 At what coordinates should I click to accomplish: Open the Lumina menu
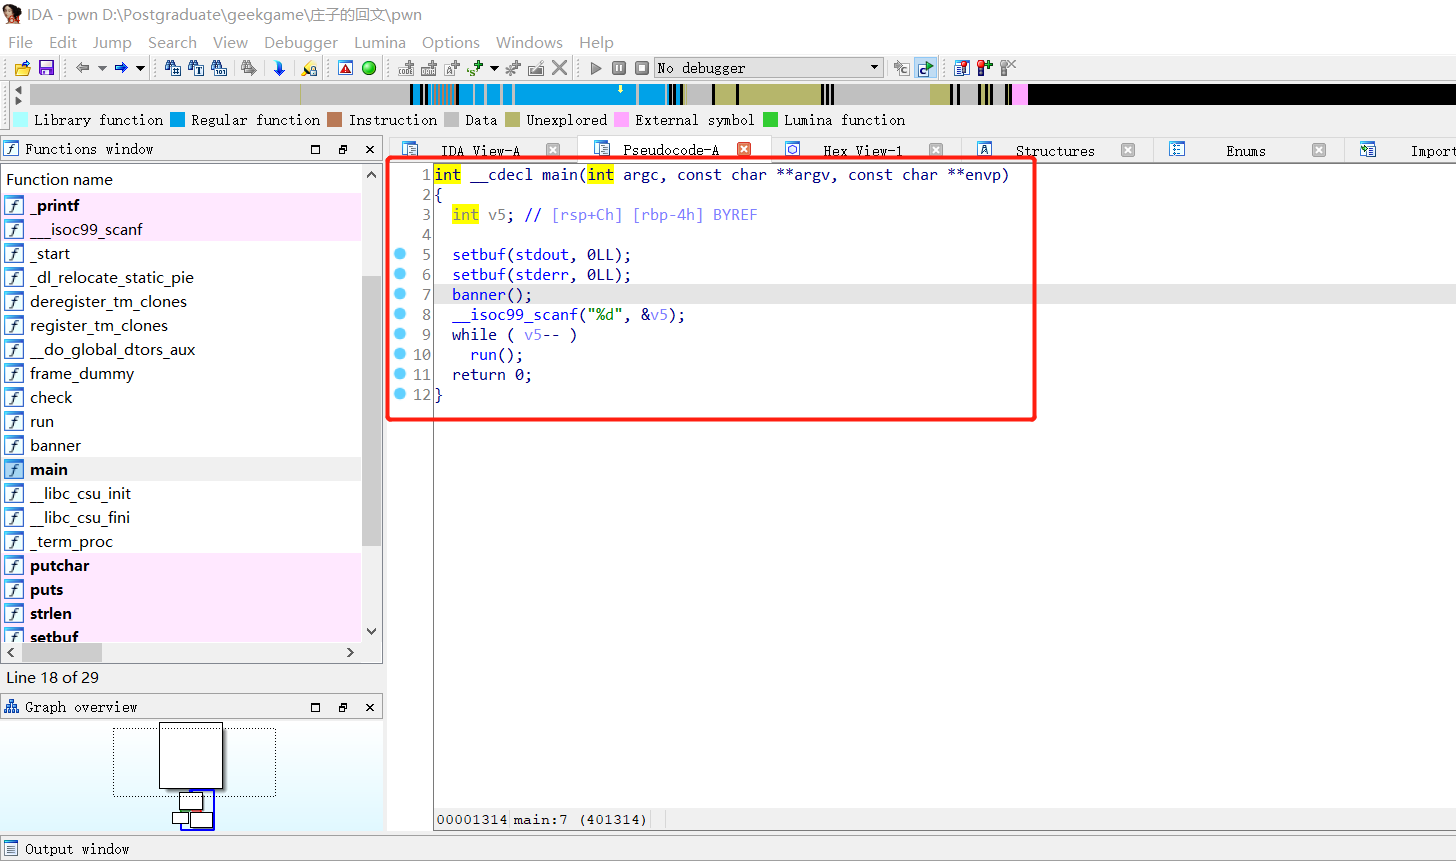click(380, 42)
